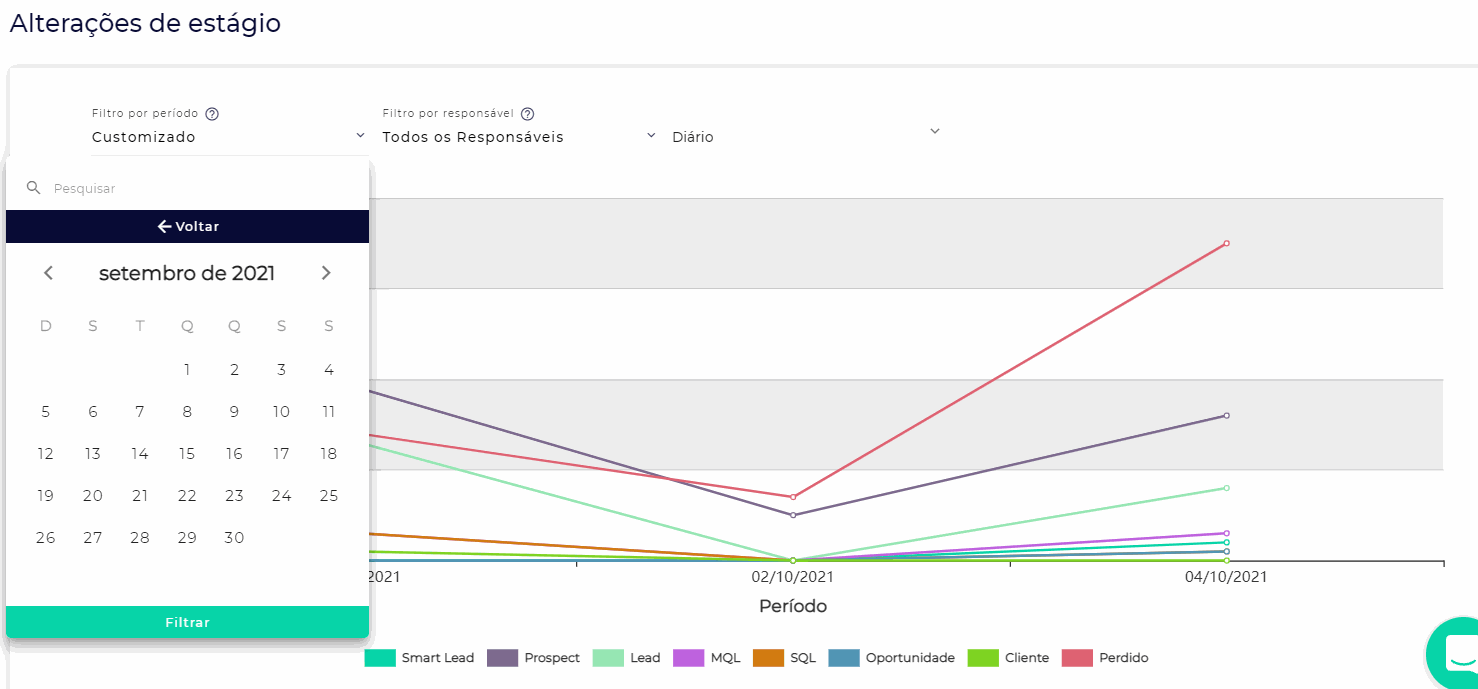The width and height of the screenshot is (1478, 689).
Task: Go to previous month in the calendar
Action: pos(48,273)
